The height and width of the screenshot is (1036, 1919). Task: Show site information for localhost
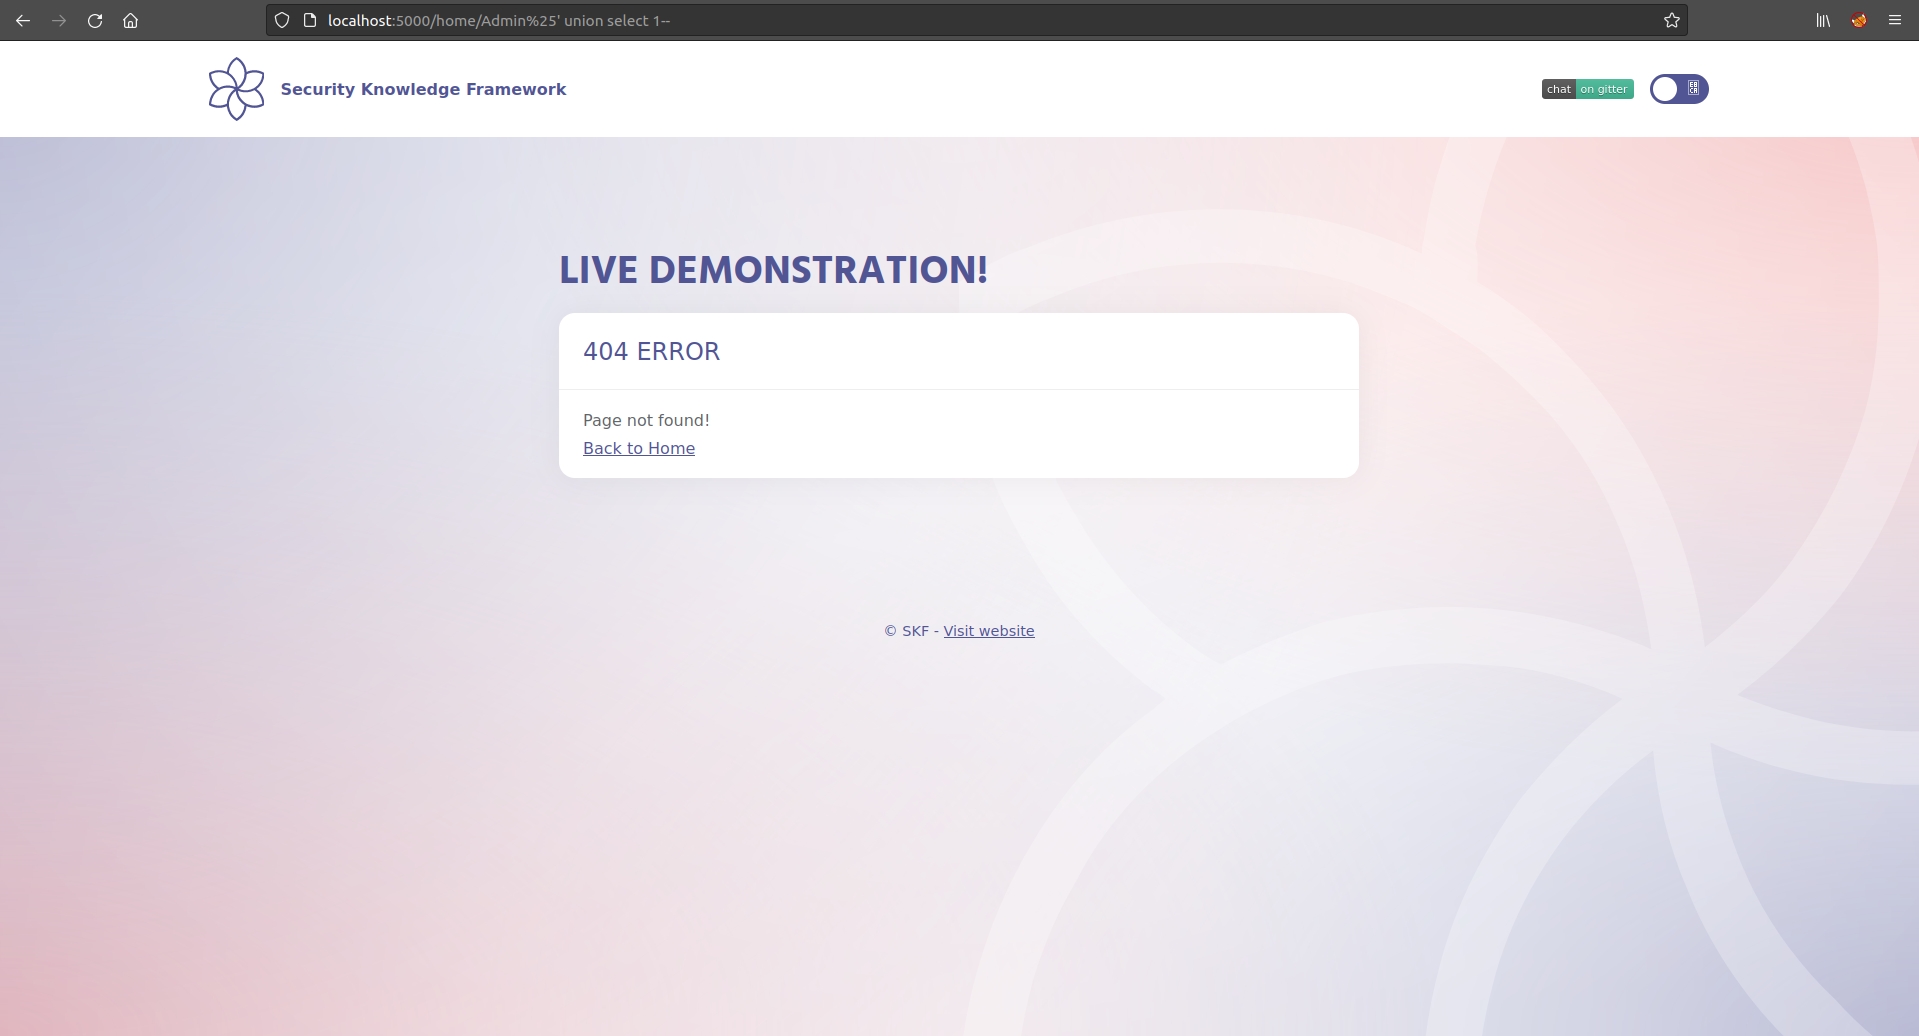[x=310, y=20]
